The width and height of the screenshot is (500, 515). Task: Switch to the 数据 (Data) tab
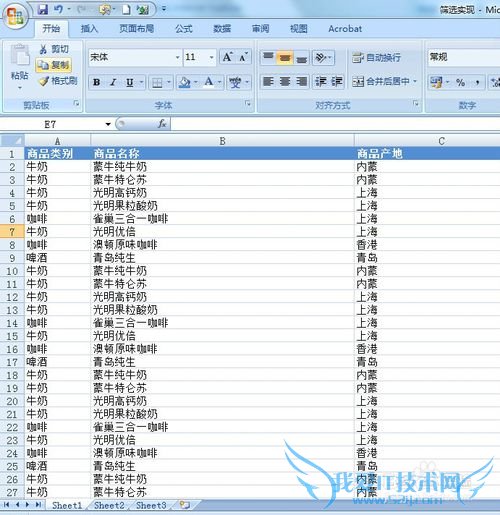click(x=222, y=29)
